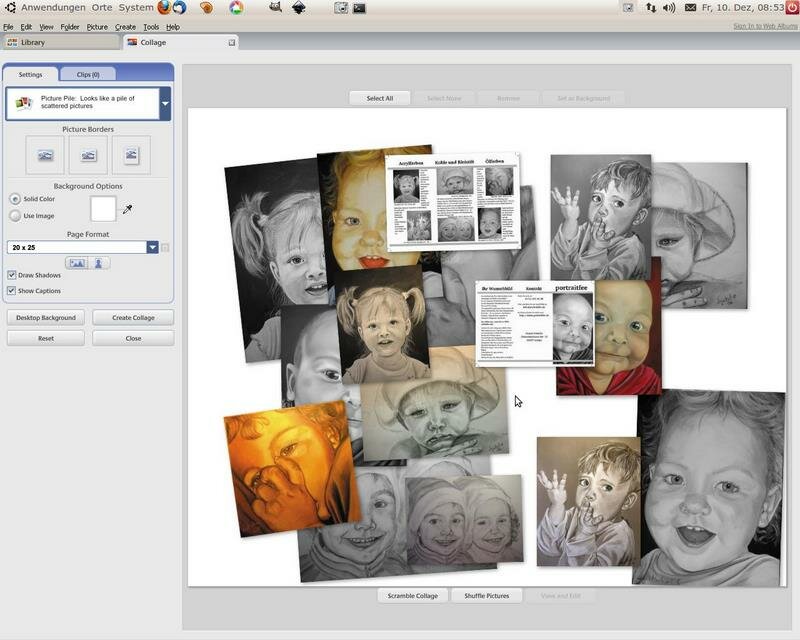Click the Ubuntu logo in top panel

(x=10, y=7)
